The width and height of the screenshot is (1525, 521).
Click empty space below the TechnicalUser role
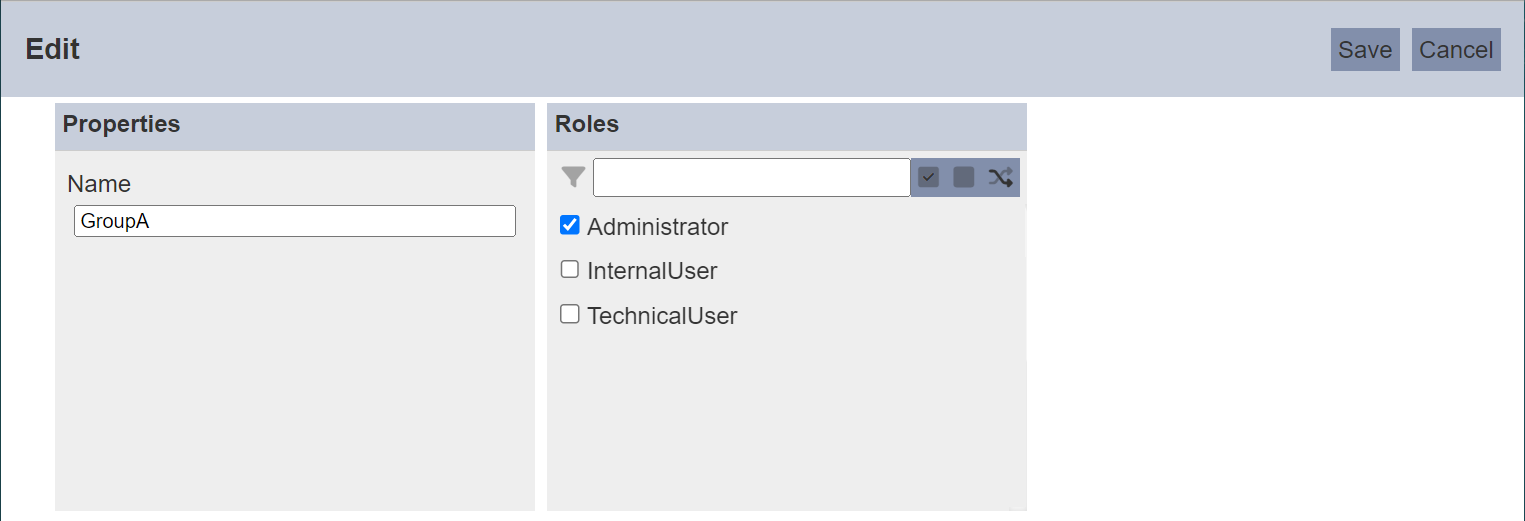pyautogui.click(x=787, y=420)
